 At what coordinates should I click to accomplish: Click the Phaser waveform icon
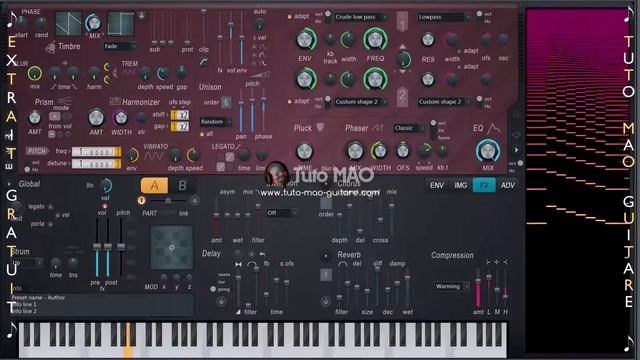378,128
